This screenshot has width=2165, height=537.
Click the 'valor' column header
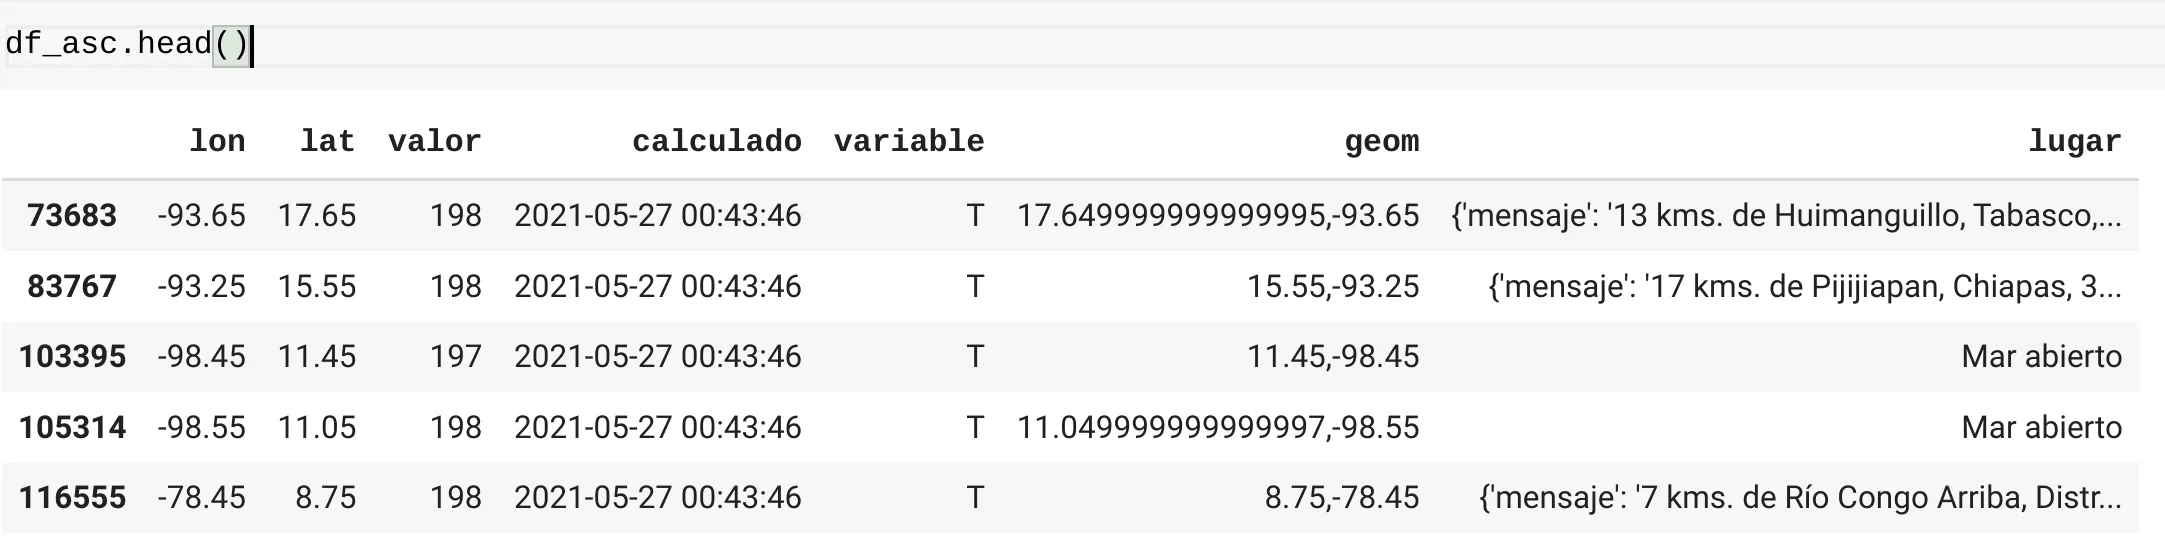[435, 142]
